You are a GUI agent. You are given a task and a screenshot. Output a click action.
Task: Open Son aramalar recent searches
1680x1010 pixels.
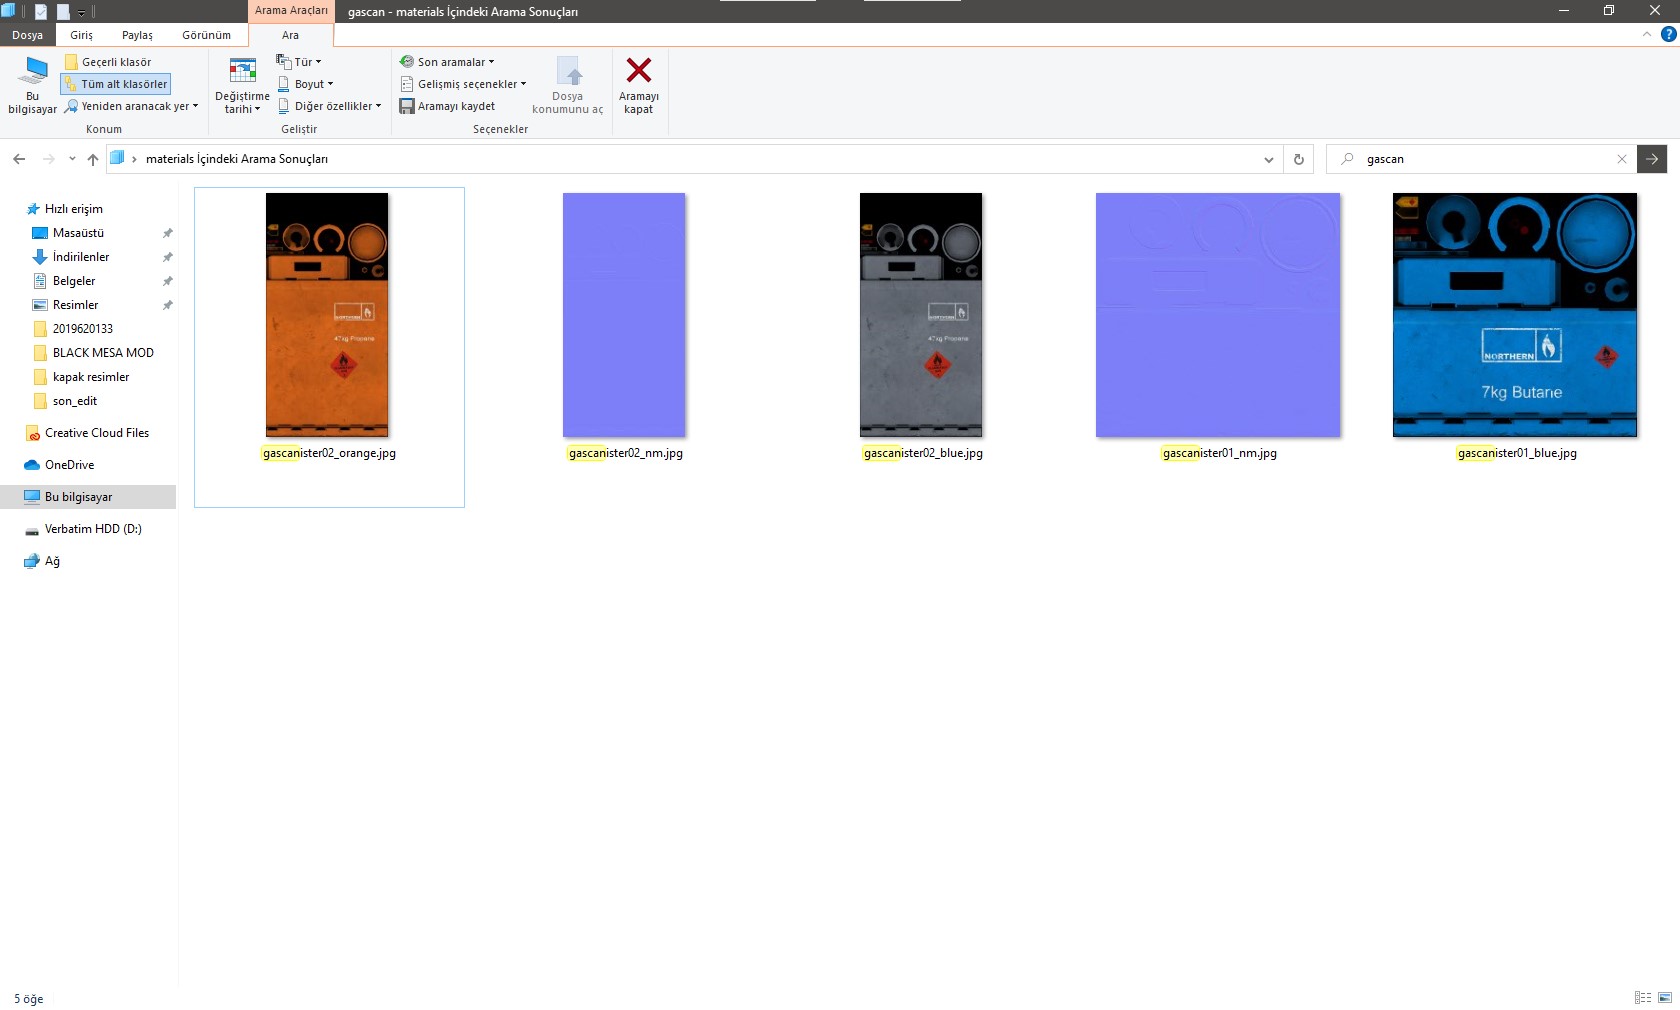447,62
